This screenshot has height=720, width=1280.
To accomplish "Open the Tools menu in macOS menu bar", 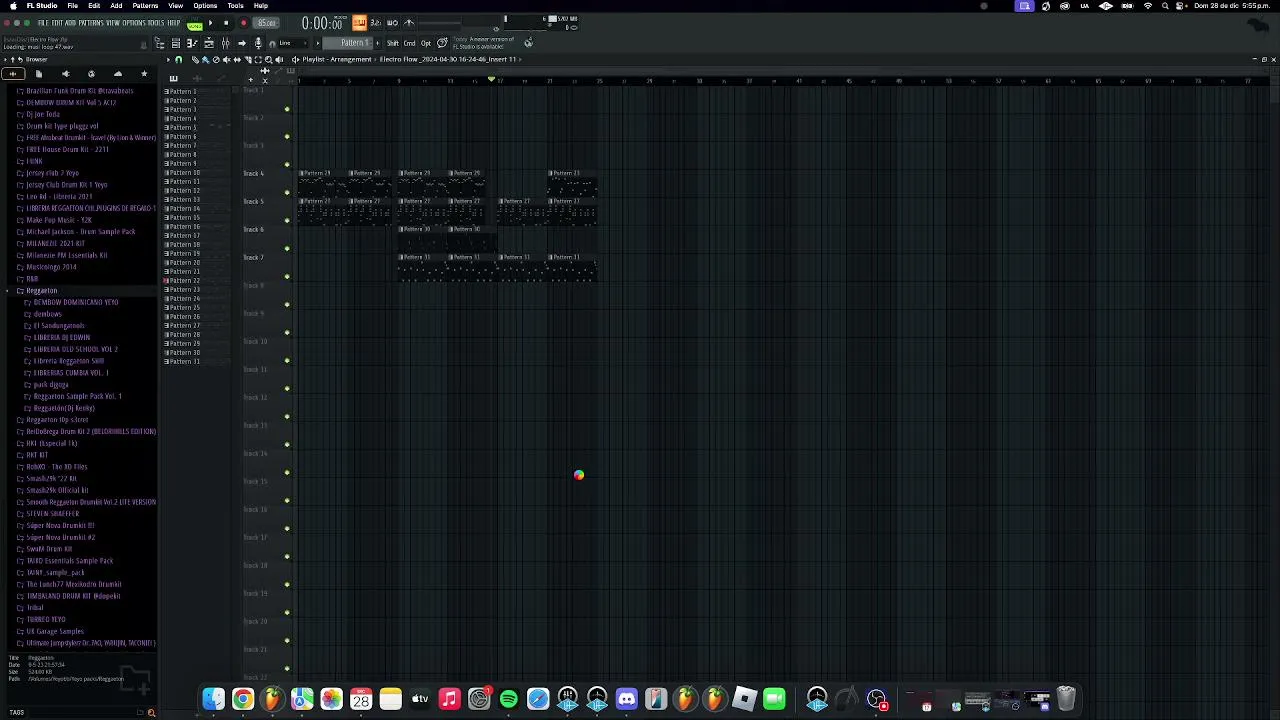I will coord(235,6).
